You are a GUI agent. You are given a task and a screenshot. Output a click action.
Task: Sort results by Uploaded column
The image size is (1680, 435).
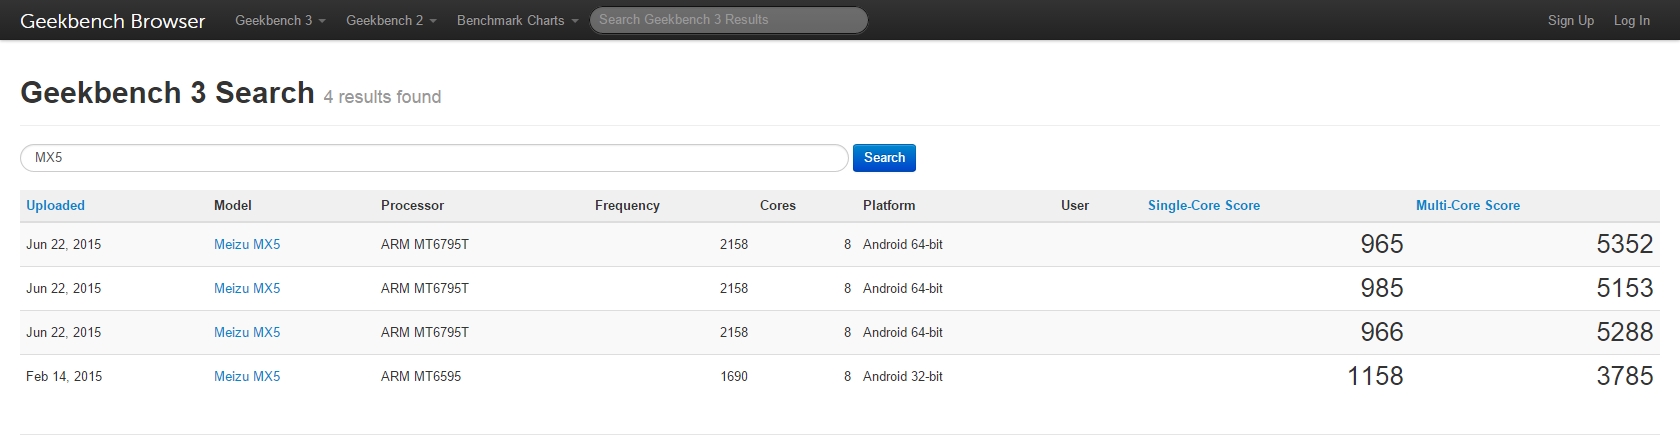55,205
